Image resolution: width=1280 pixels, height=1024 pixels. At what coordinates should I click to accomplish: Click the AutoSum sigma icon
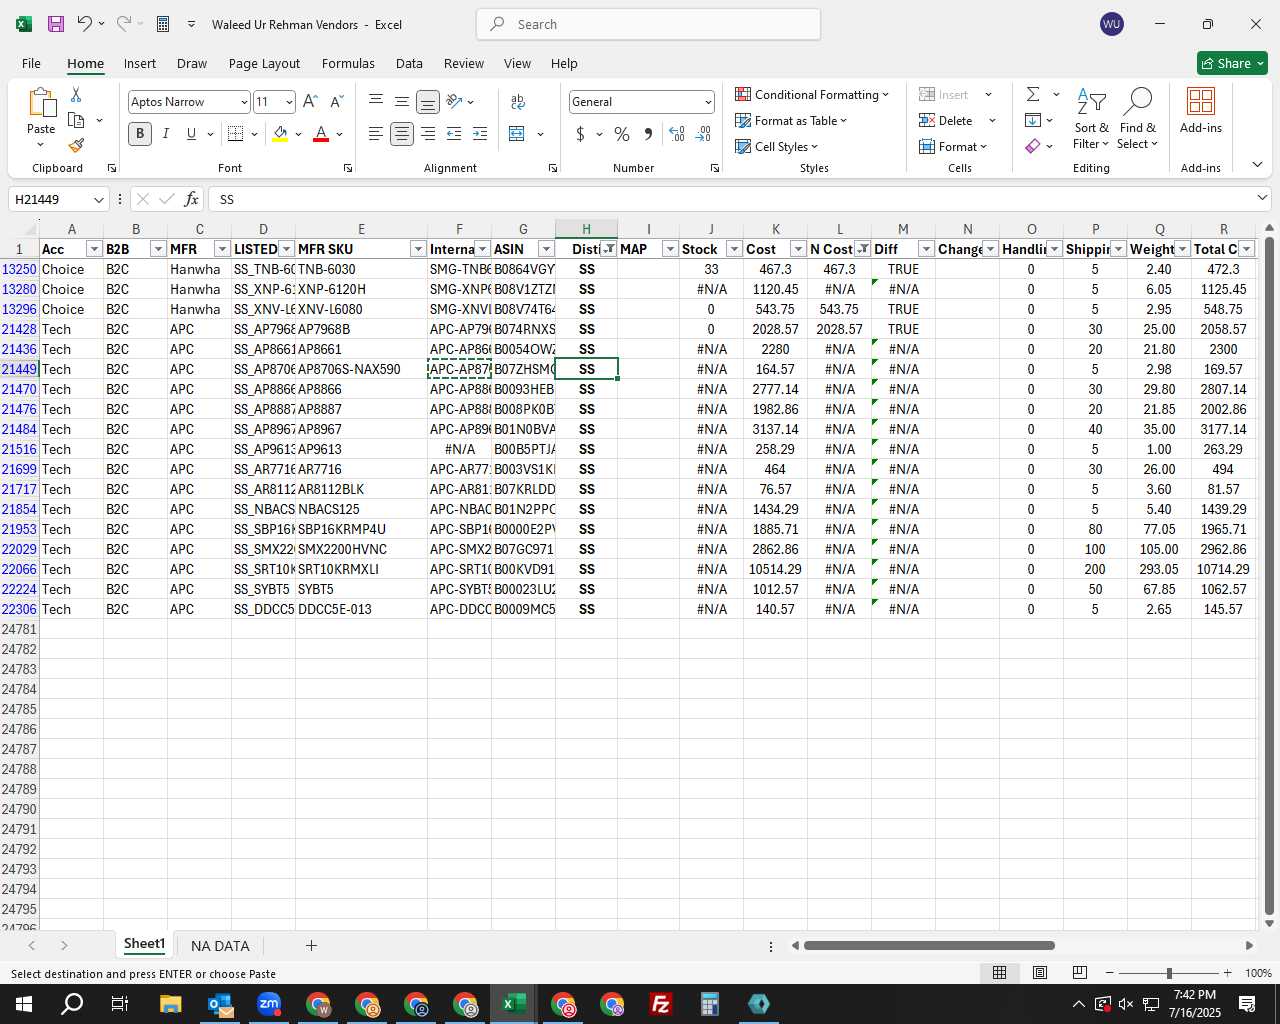(x=1033, y=94)
